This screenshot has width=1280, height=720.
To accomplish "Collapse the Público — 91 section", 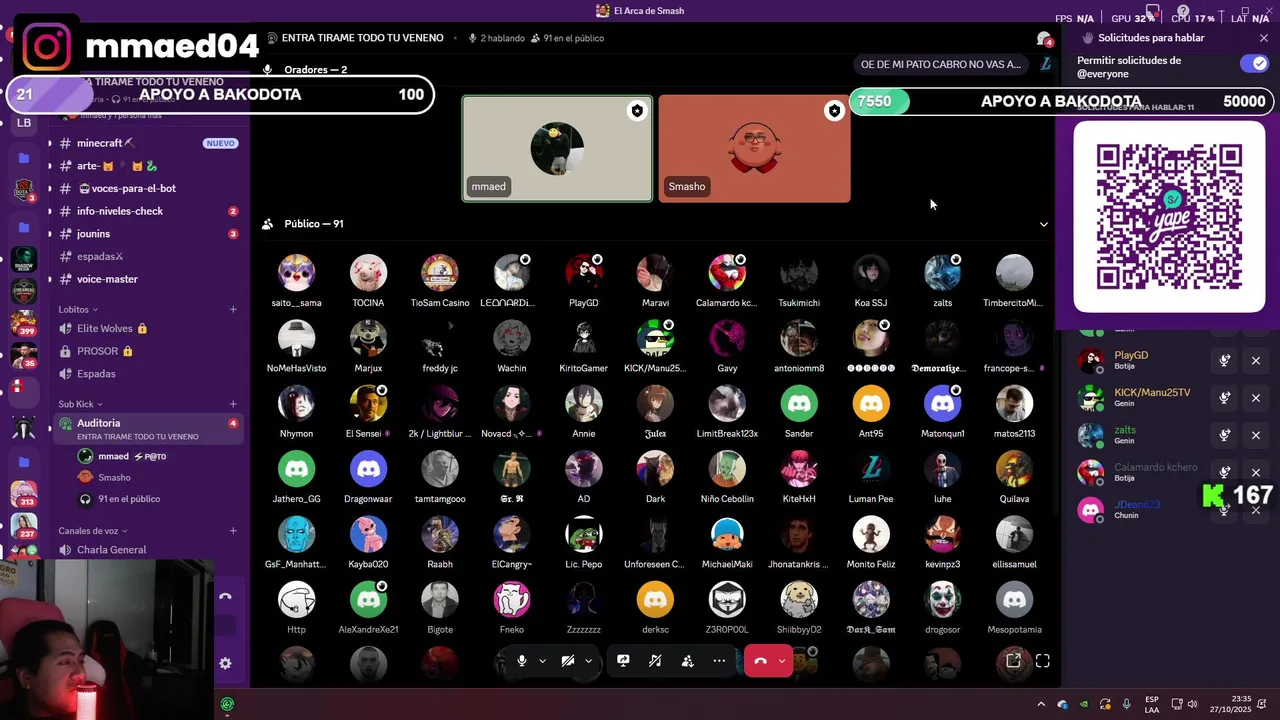I will pyautogui.click(x=1044, y=224).
